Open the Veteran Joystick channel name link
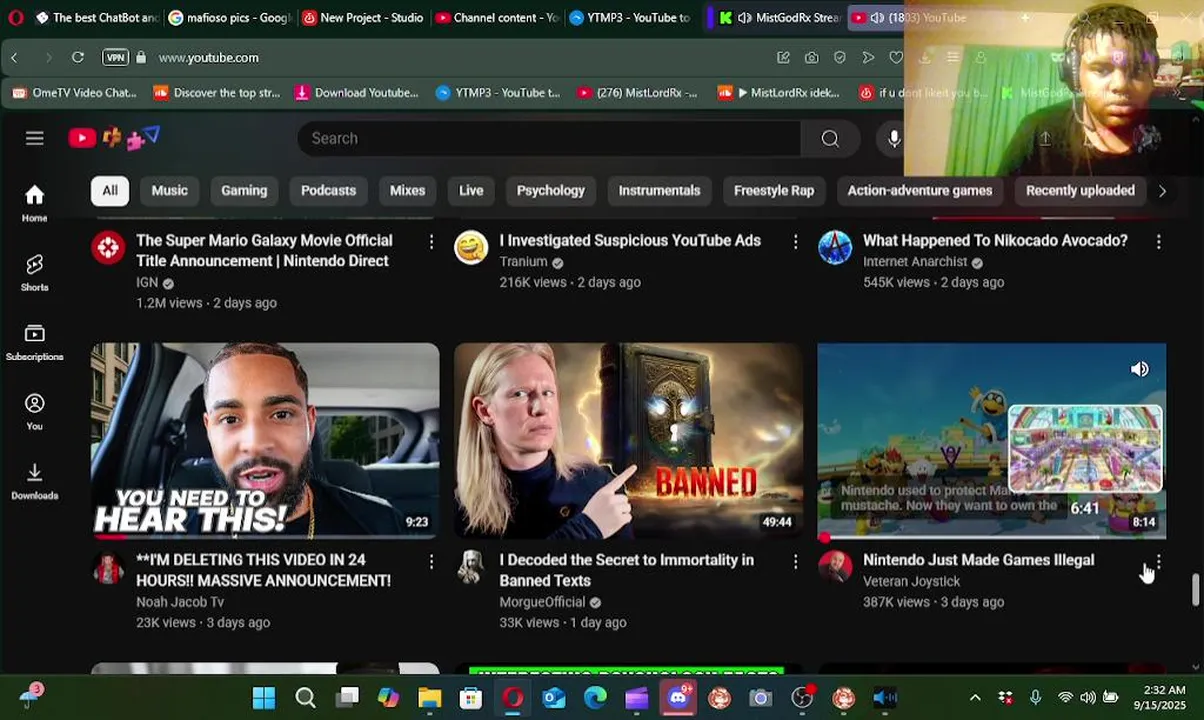Image resolution: width=1204 pixels, height=720 pixels. [x=911, y=581]
